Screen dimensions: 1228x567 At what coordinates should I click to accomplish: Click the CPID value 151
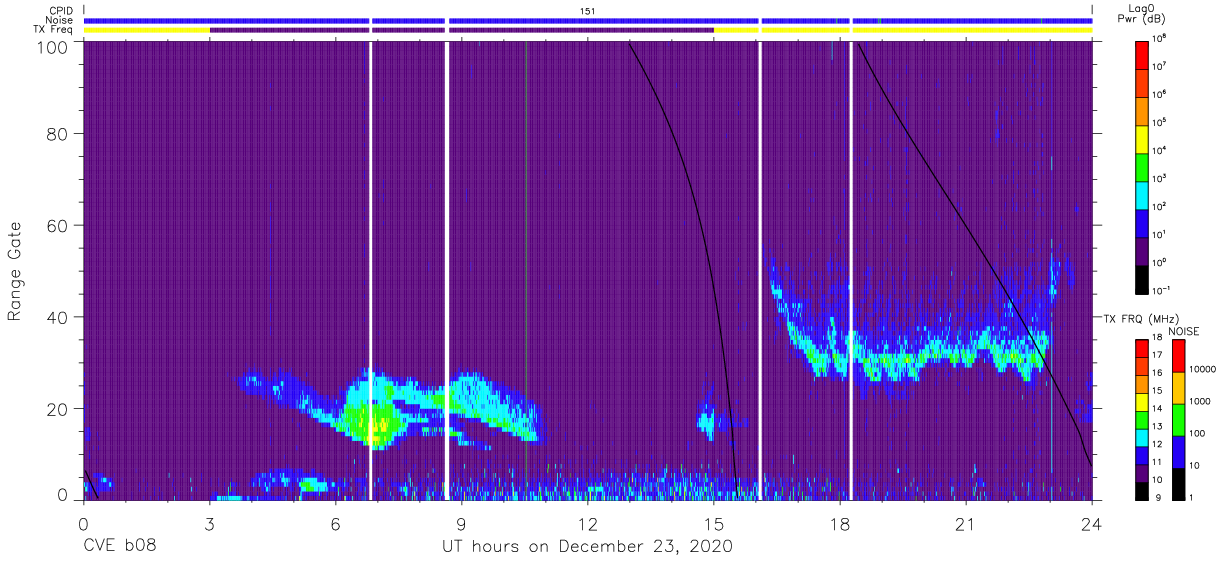(x=587, y=10)
